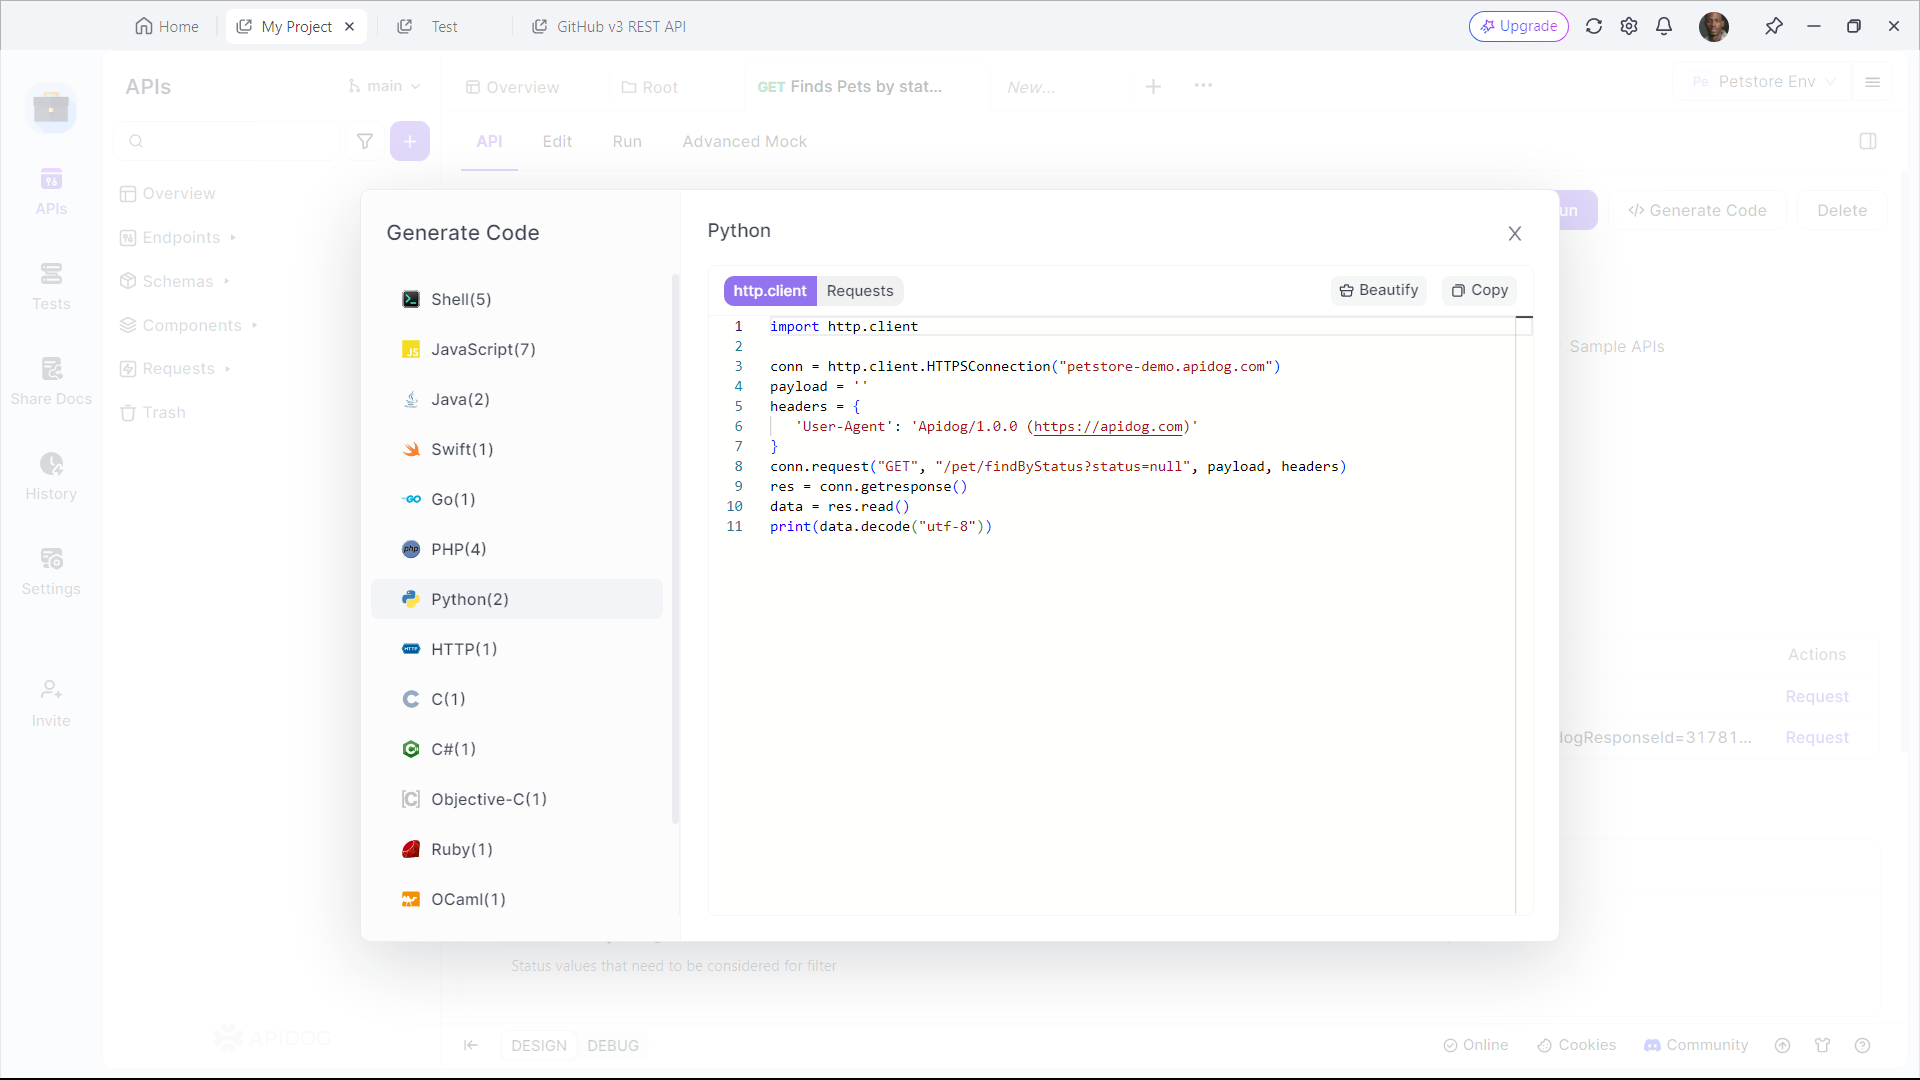Add a new tab with plus icon
The height and width of the screenshot is (1080, 1920).
(x=1153, y=87)
